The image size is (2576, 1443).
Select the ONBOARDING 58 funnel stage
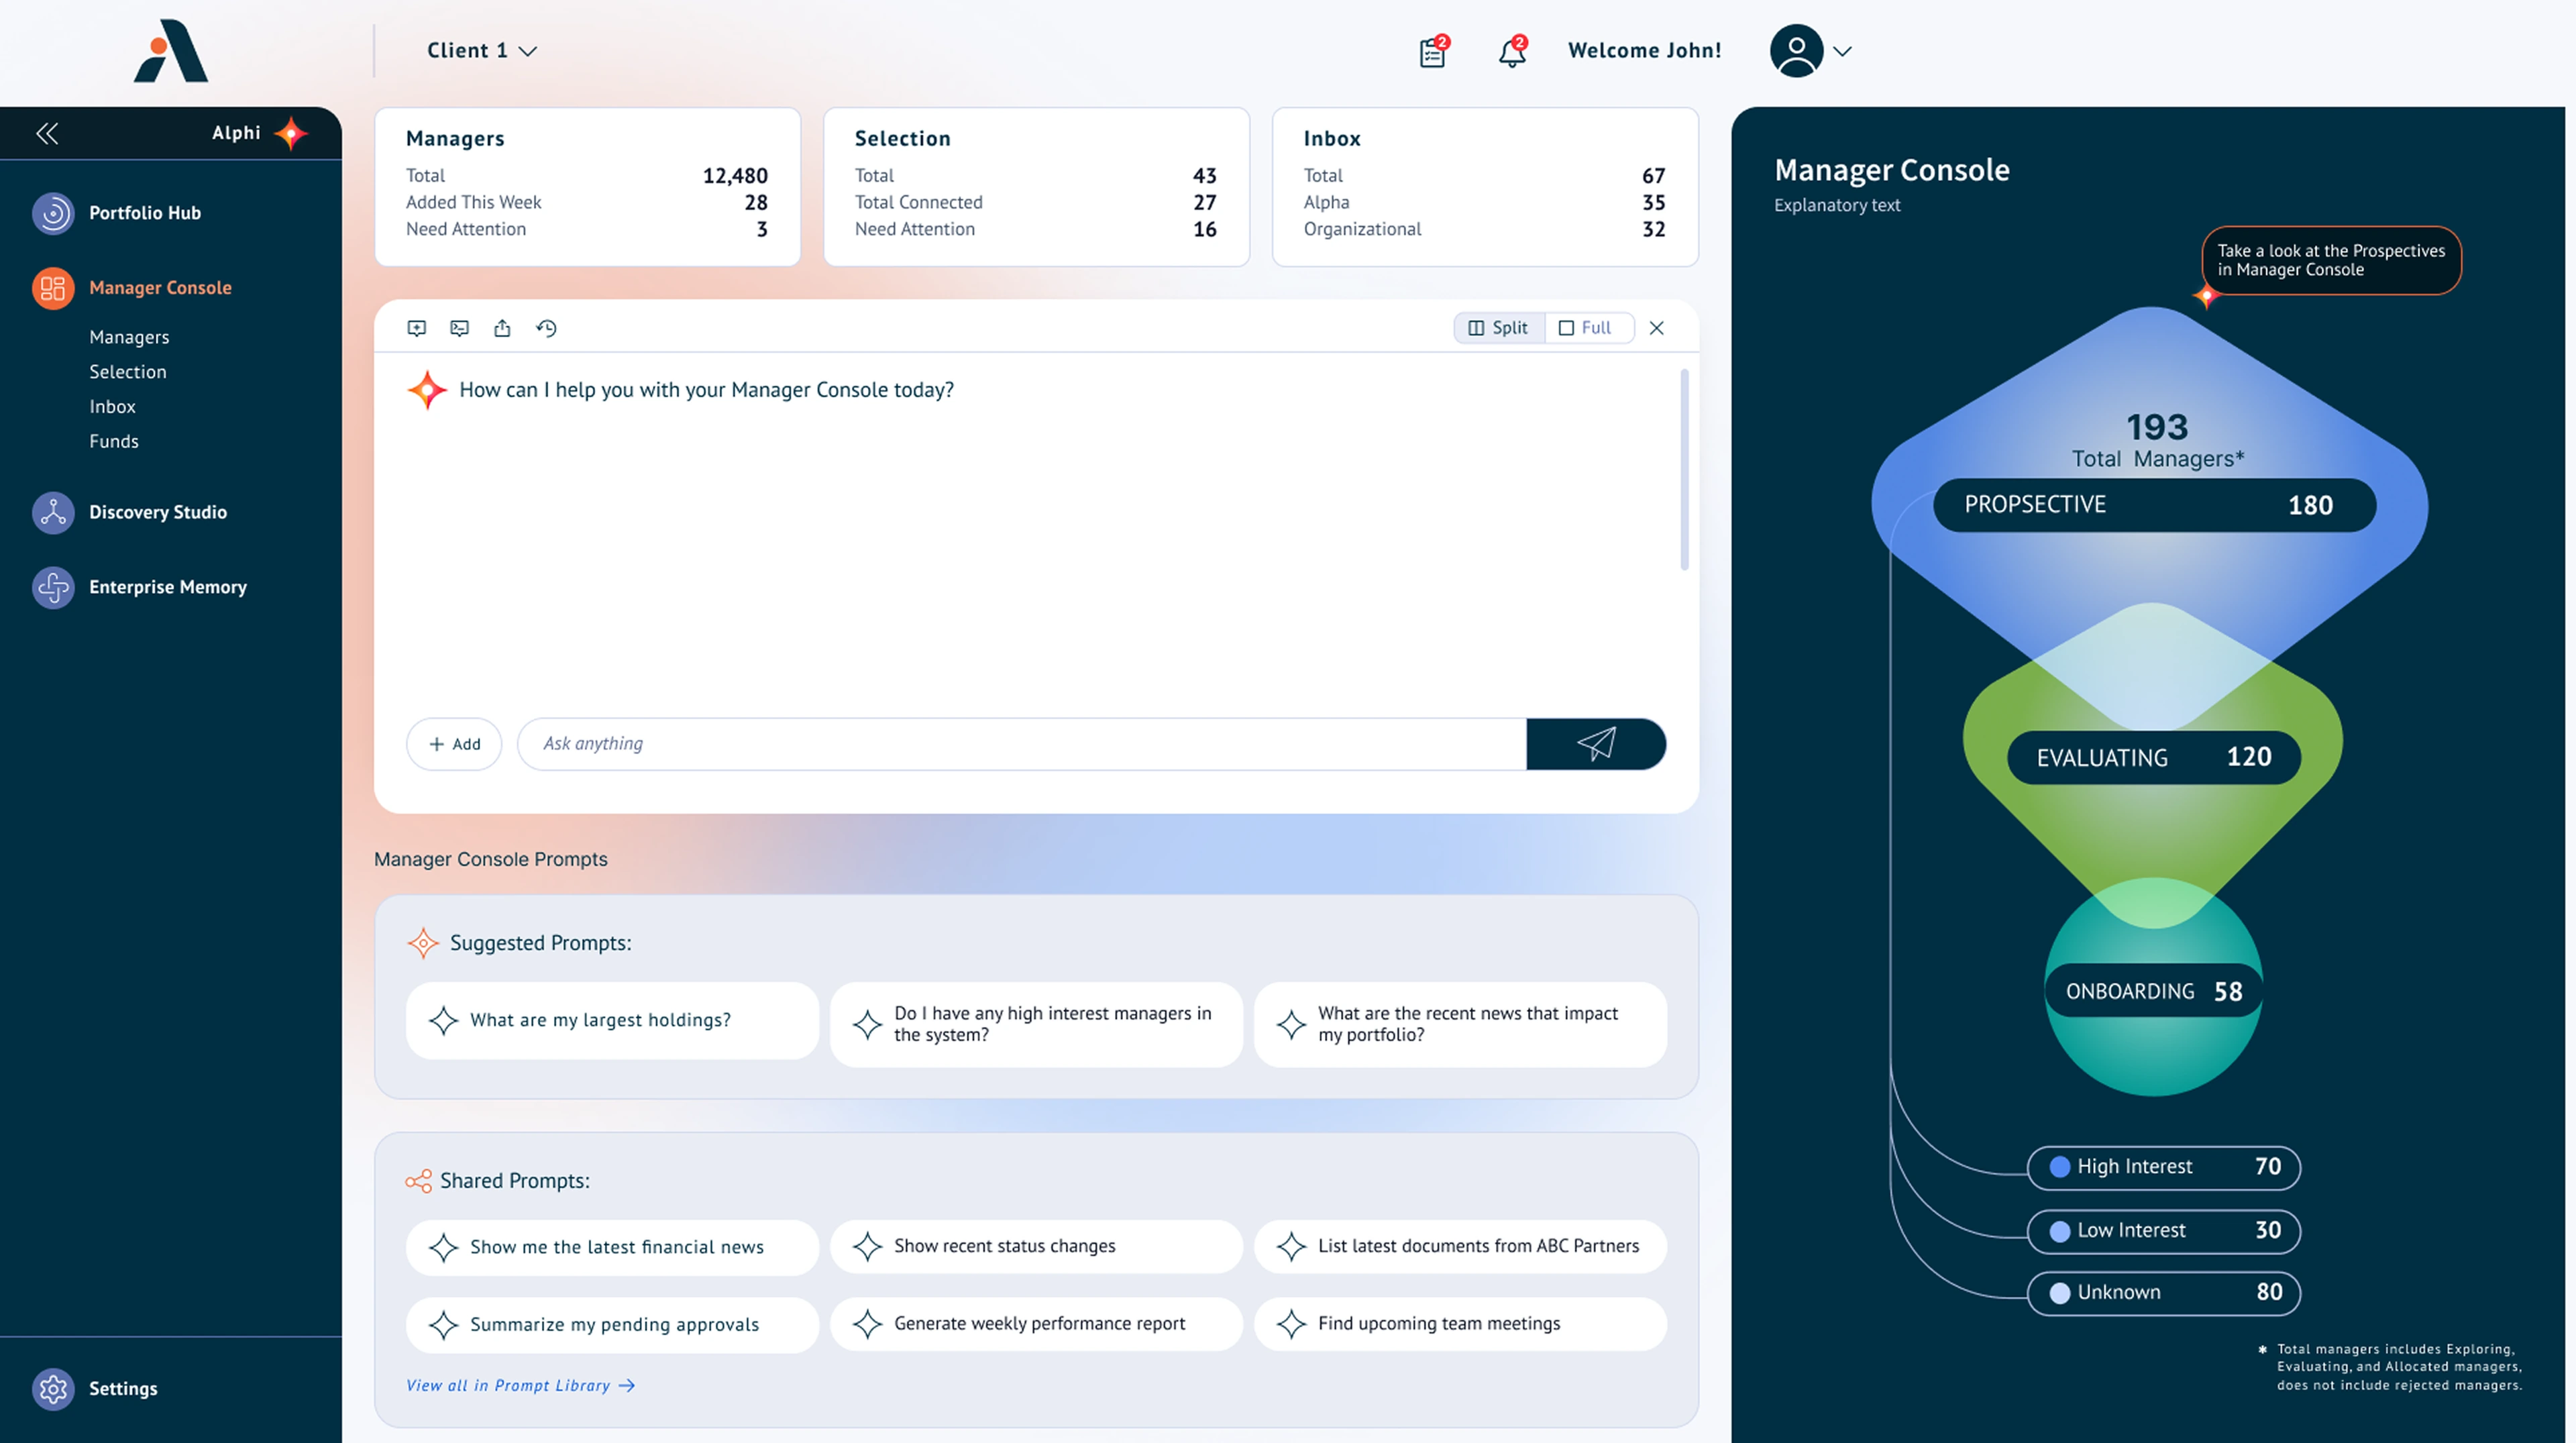click(x=2154, y=991)
